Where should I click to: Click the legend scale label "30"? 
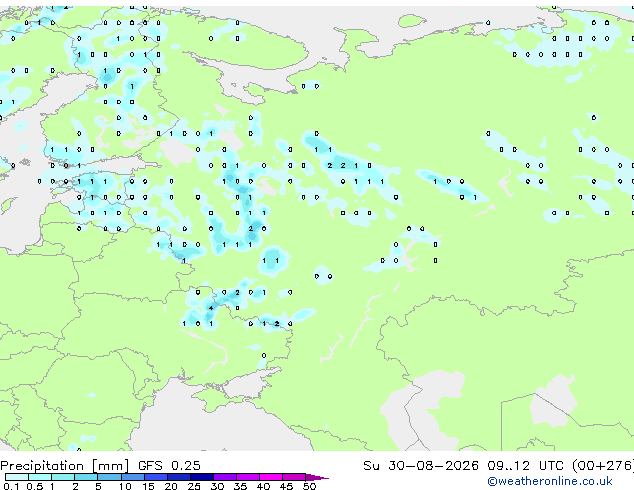pyautogui.click(x=217, y=486)
